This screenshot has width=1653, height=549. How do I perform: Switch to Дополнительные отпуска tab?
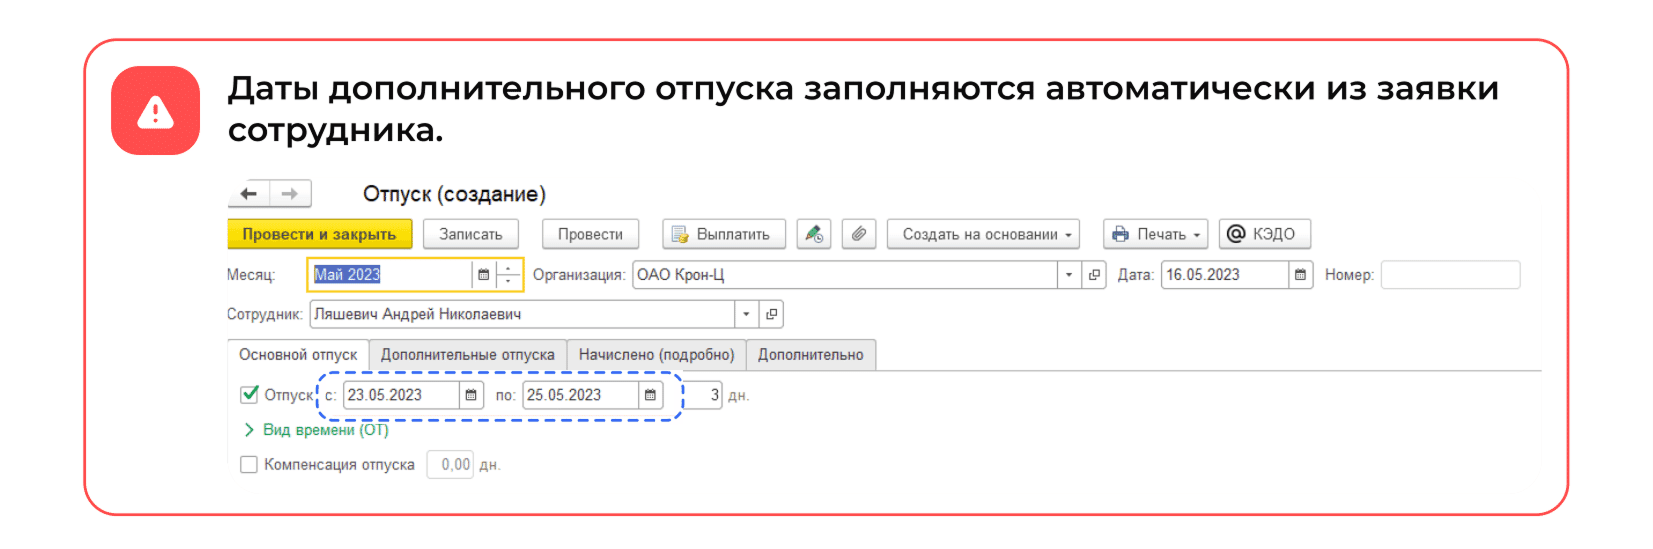(467, 355)
